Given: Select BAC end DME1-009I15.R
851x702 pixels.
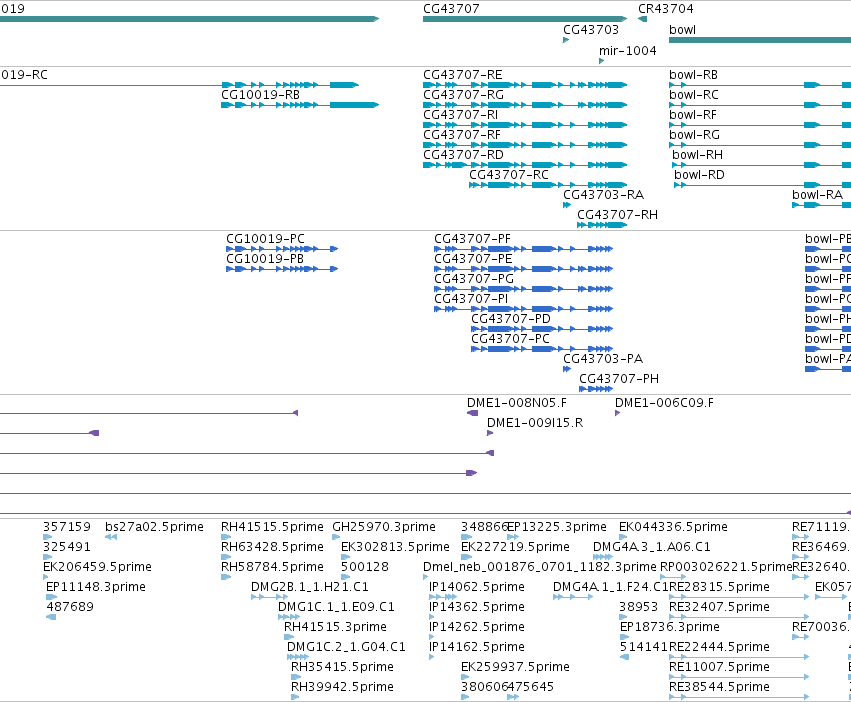Looking at the screenshot, I should tap(535, 423).
